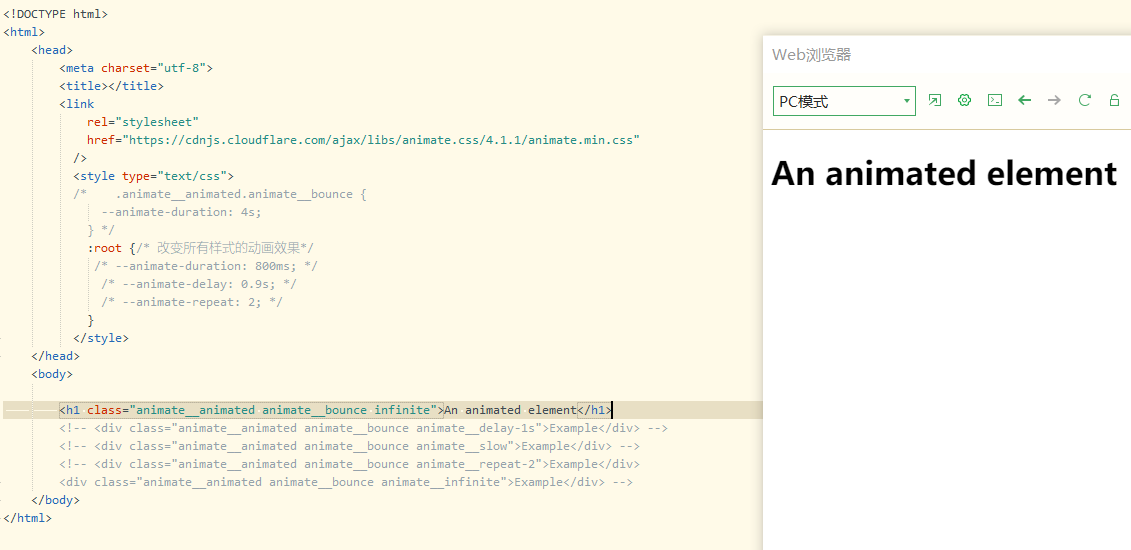
Task: Click the rel="stylesheet" attribute
Action: (143, 122)
